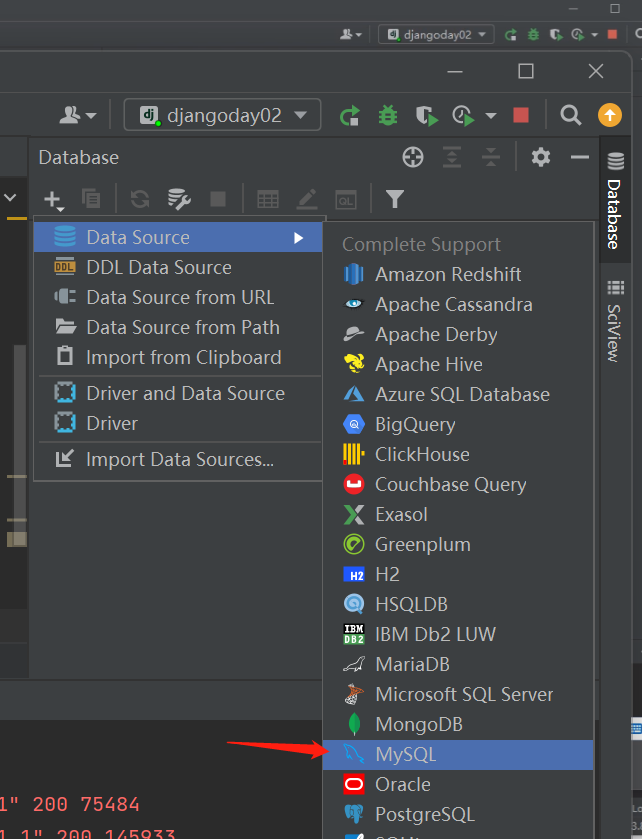The image size is (642, 839).
Task: Open djangoday02 run configuration dropdown
Action: pos(223,115)
